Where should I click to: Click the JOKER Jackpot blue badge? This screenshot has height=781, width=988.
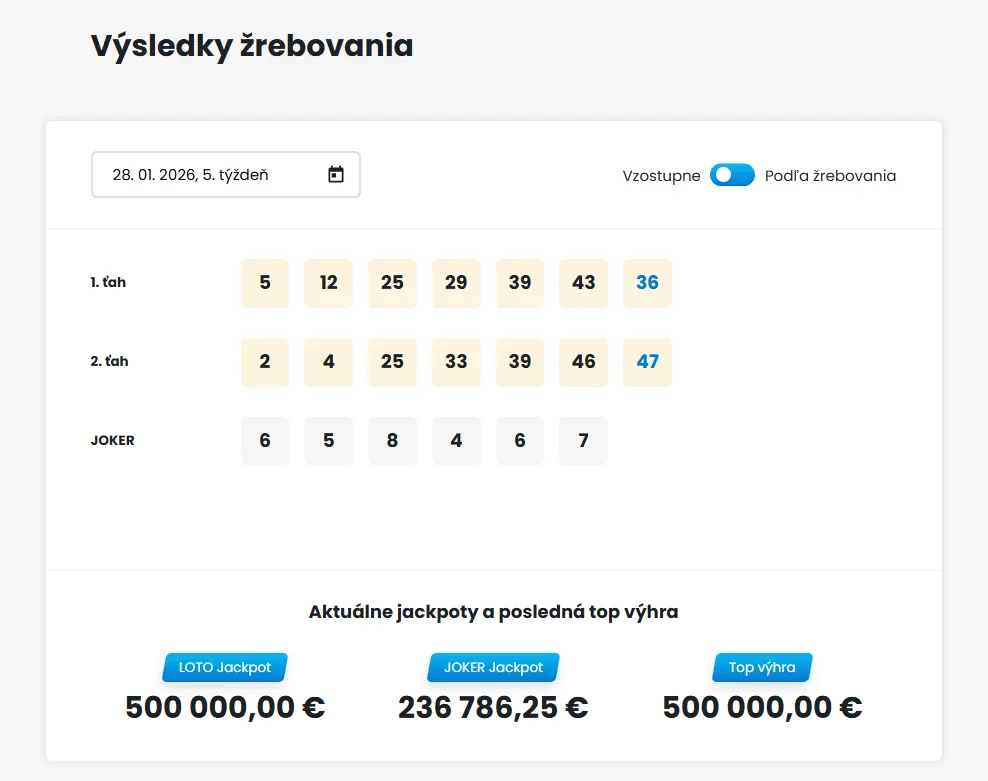tap(492, 667)
